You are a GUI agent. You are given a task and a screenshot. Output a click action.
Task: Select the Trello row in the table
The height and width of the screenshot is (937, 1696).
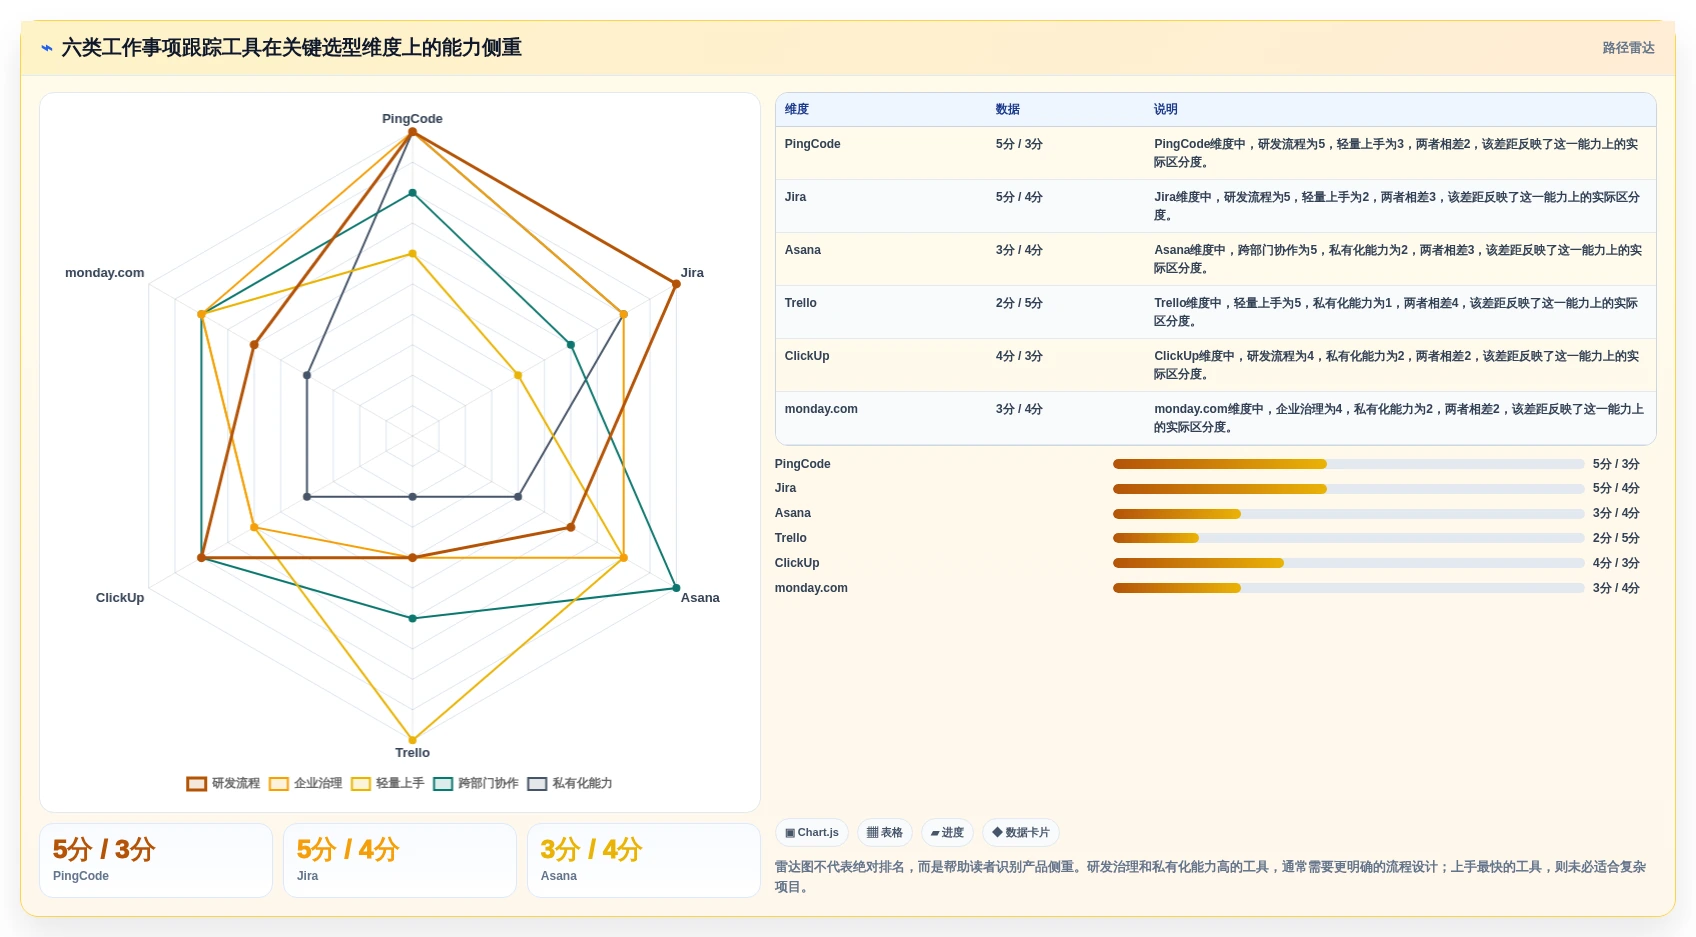tap(1215, 312)
